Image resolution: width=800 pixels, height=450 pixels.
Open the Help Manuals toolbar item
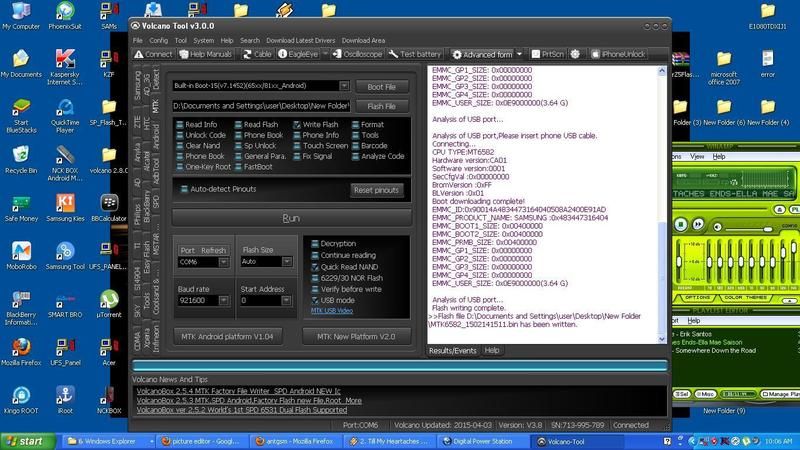pos(206,54)
